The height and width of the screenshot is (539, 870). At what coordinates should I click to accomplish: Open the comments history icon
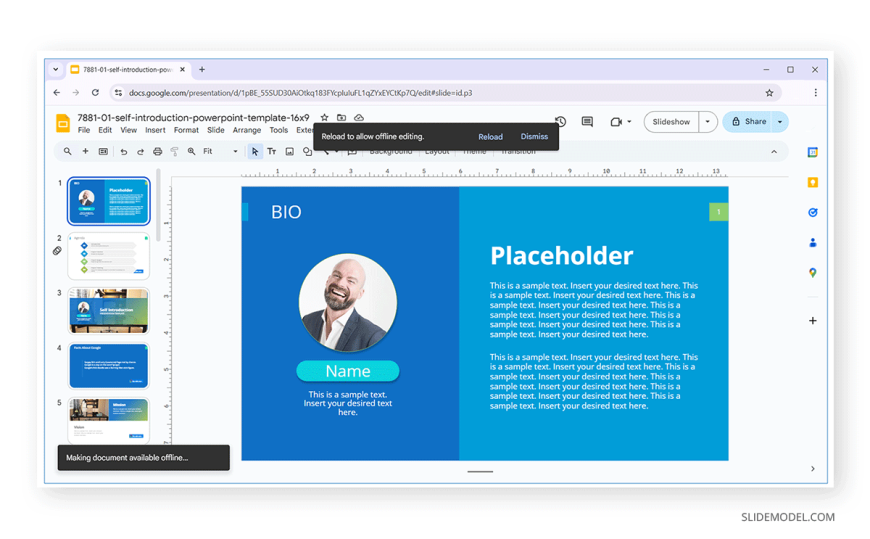coord(587,122)
